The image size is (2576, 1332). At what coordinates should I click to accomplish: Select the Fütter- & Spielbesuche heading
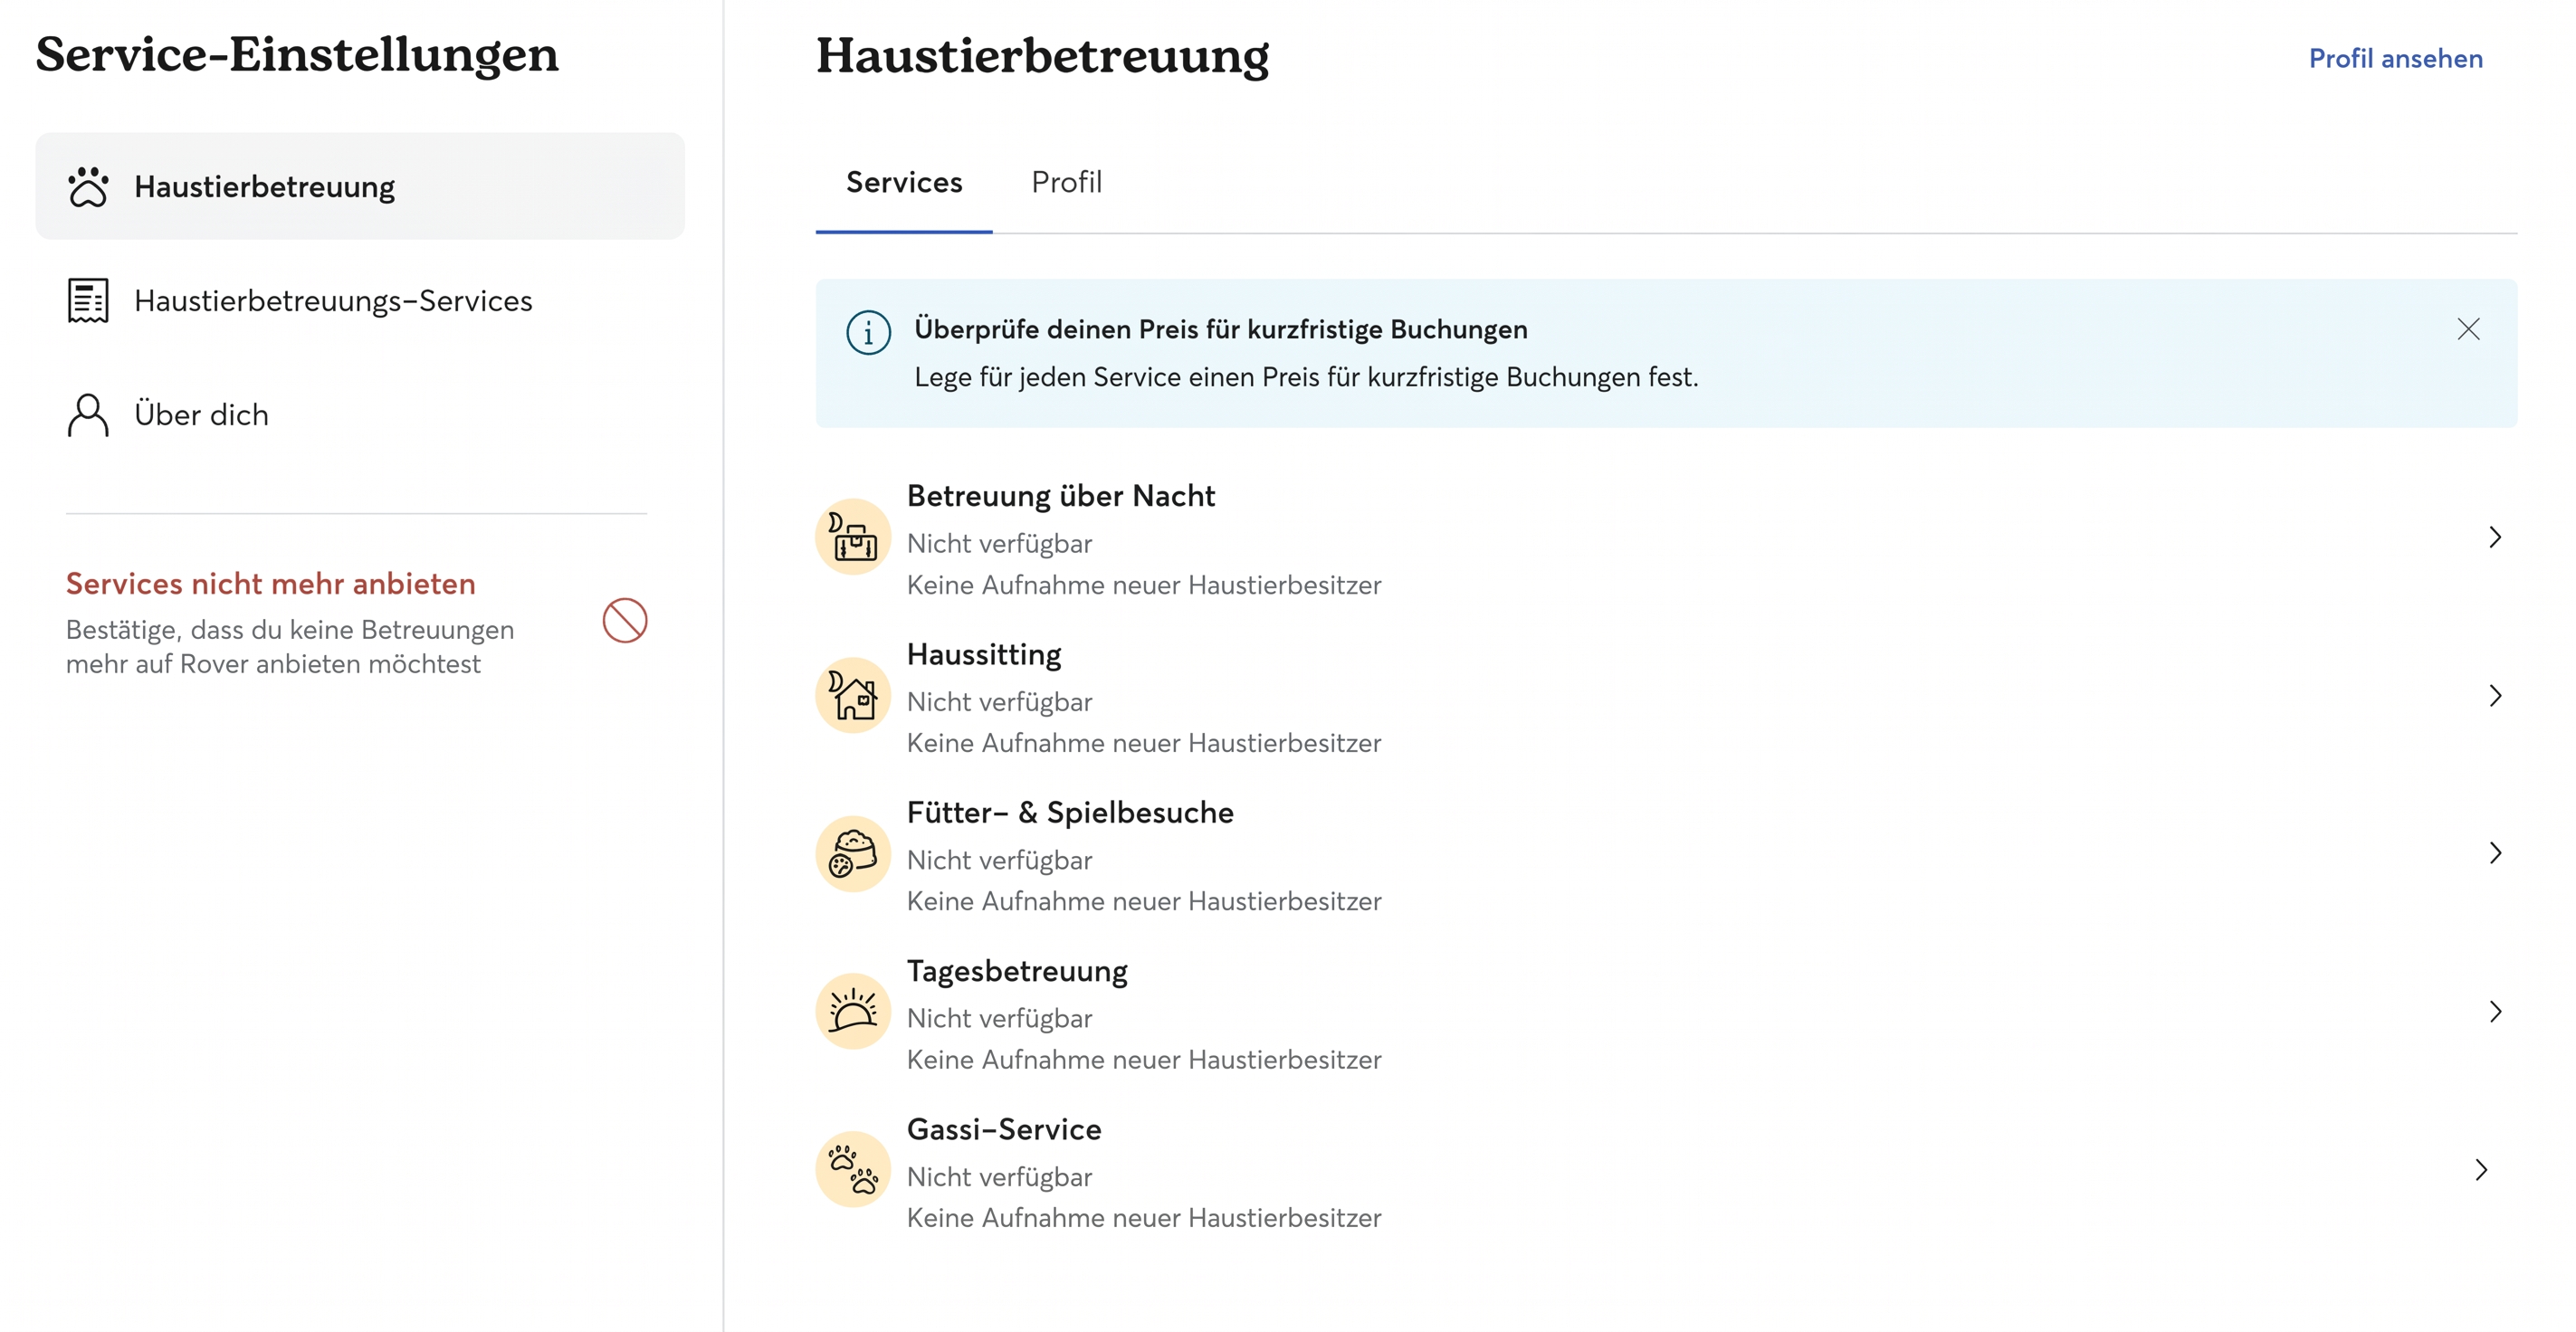point(1070,813)
